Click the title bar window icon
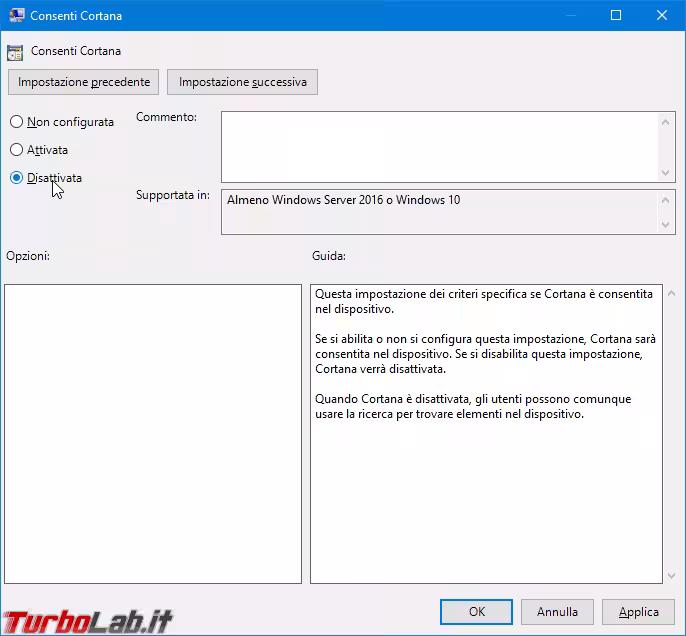Image resolution: width=686 pixels, height=636 pixels. click(x=16, y=15)
